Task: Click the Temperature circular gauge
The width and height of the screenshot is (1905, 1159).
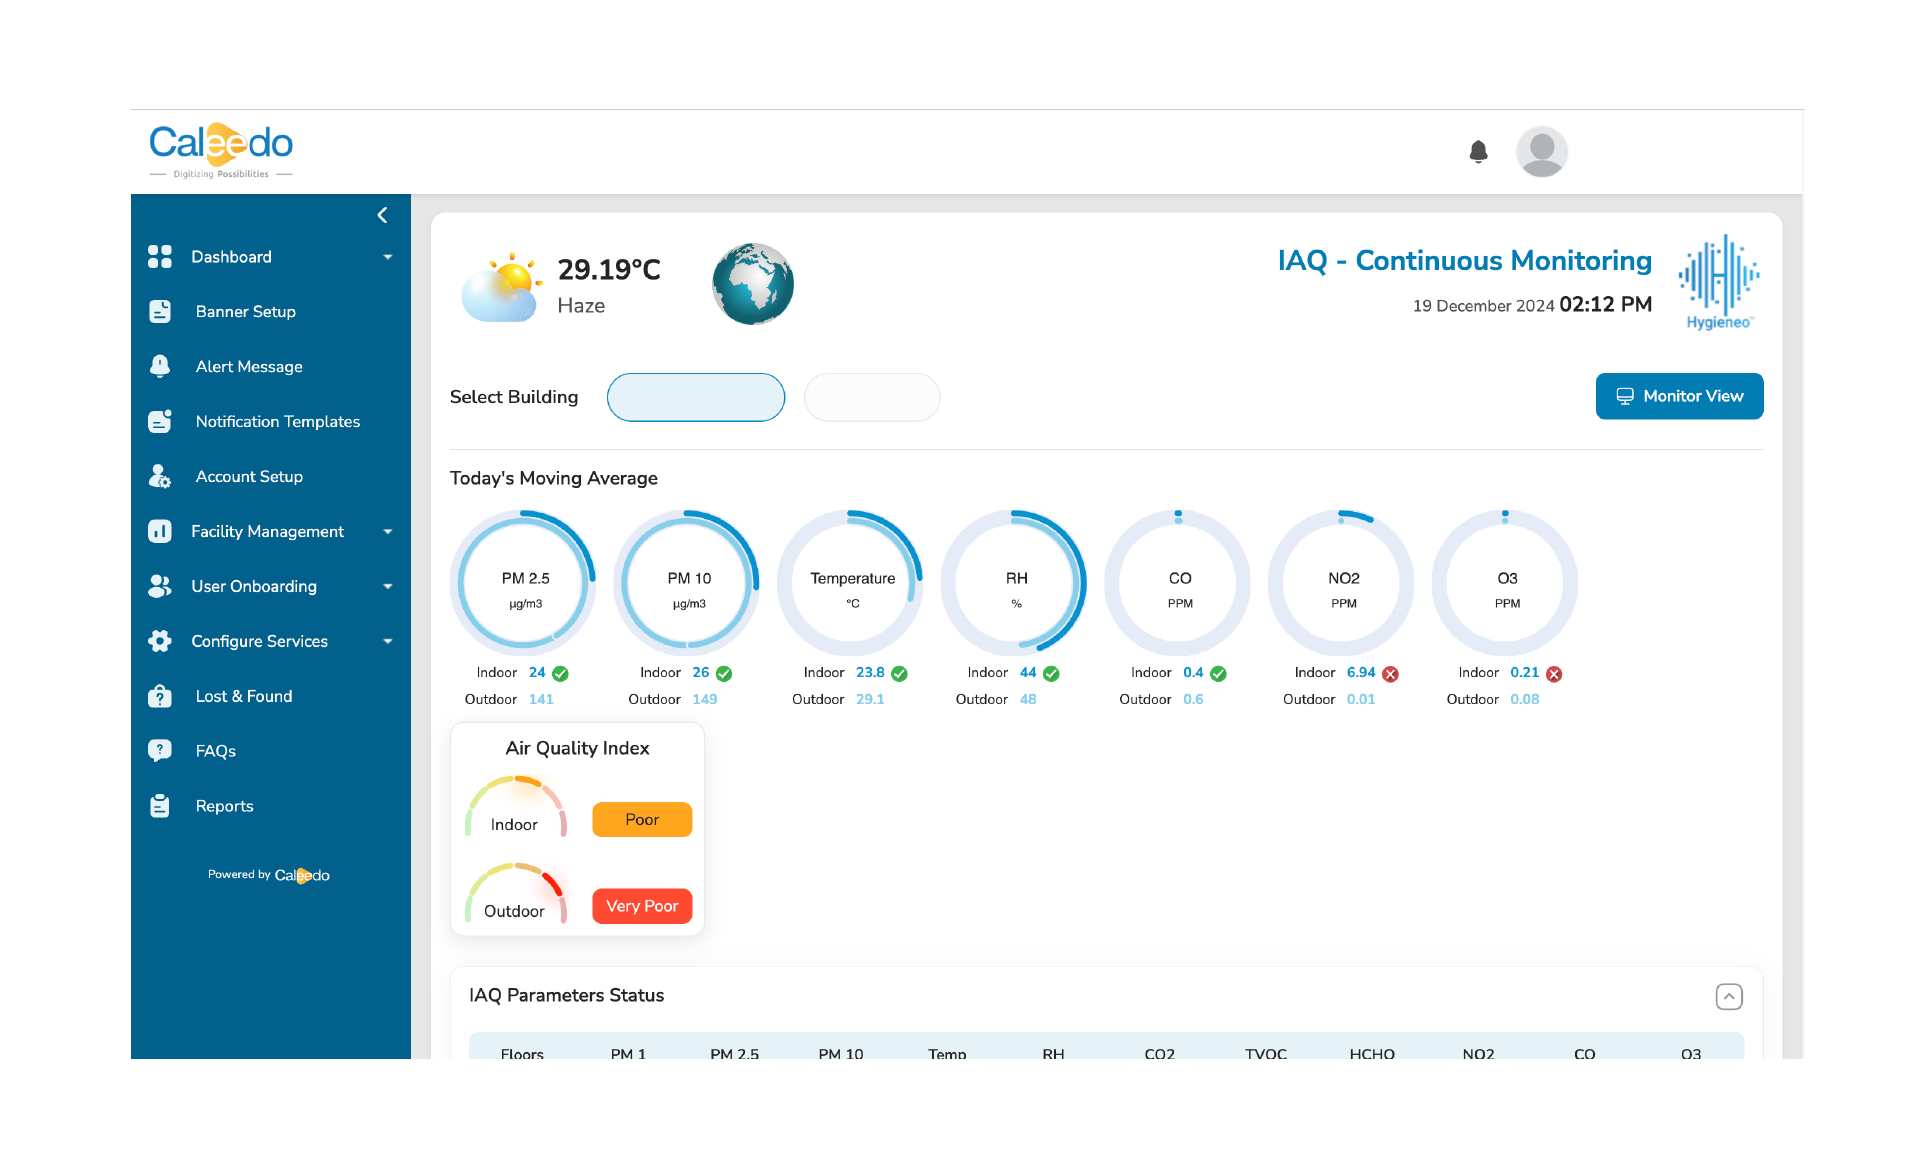Action: (852, 583)
